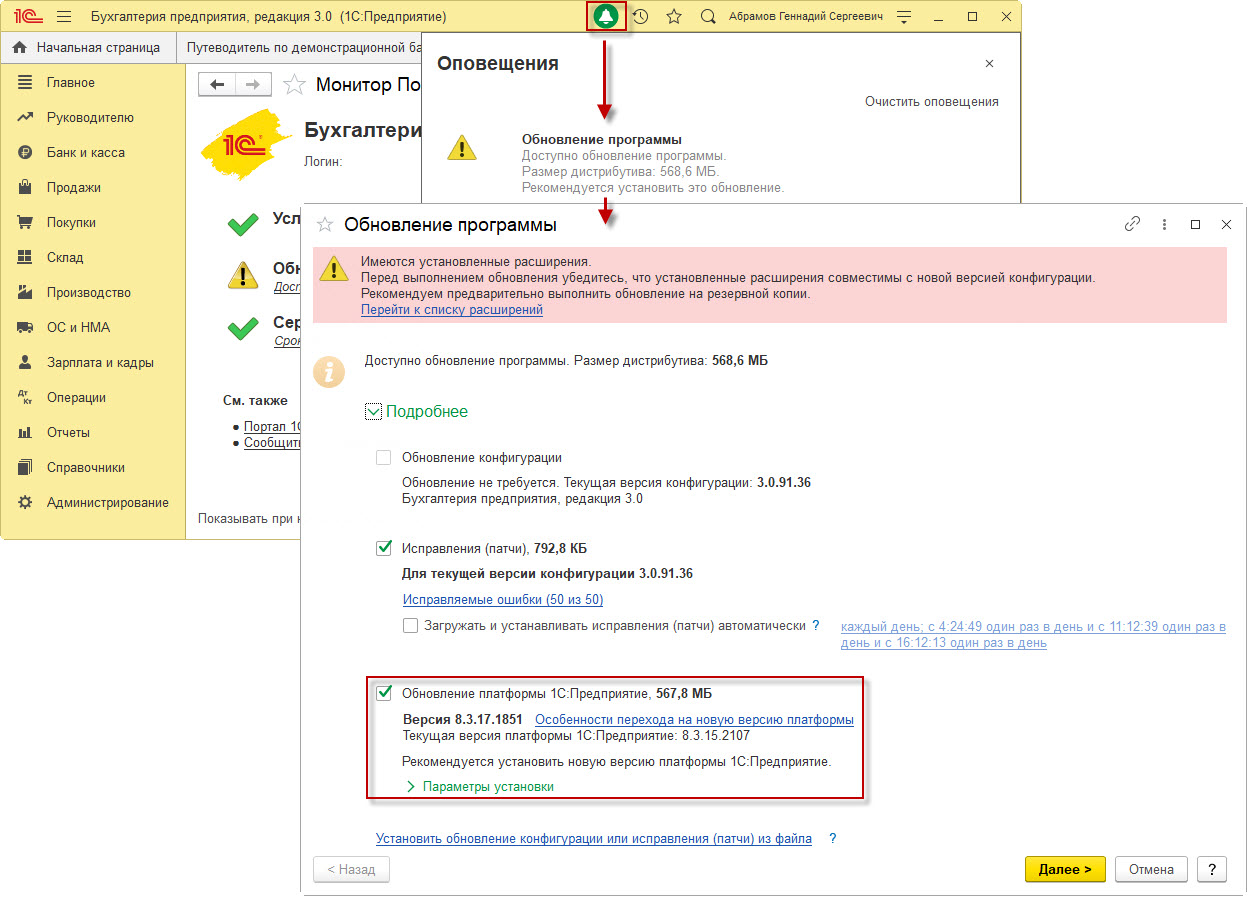
Task: Open Исправляемые ошибки (50 из 50) link
Action: 503,600
